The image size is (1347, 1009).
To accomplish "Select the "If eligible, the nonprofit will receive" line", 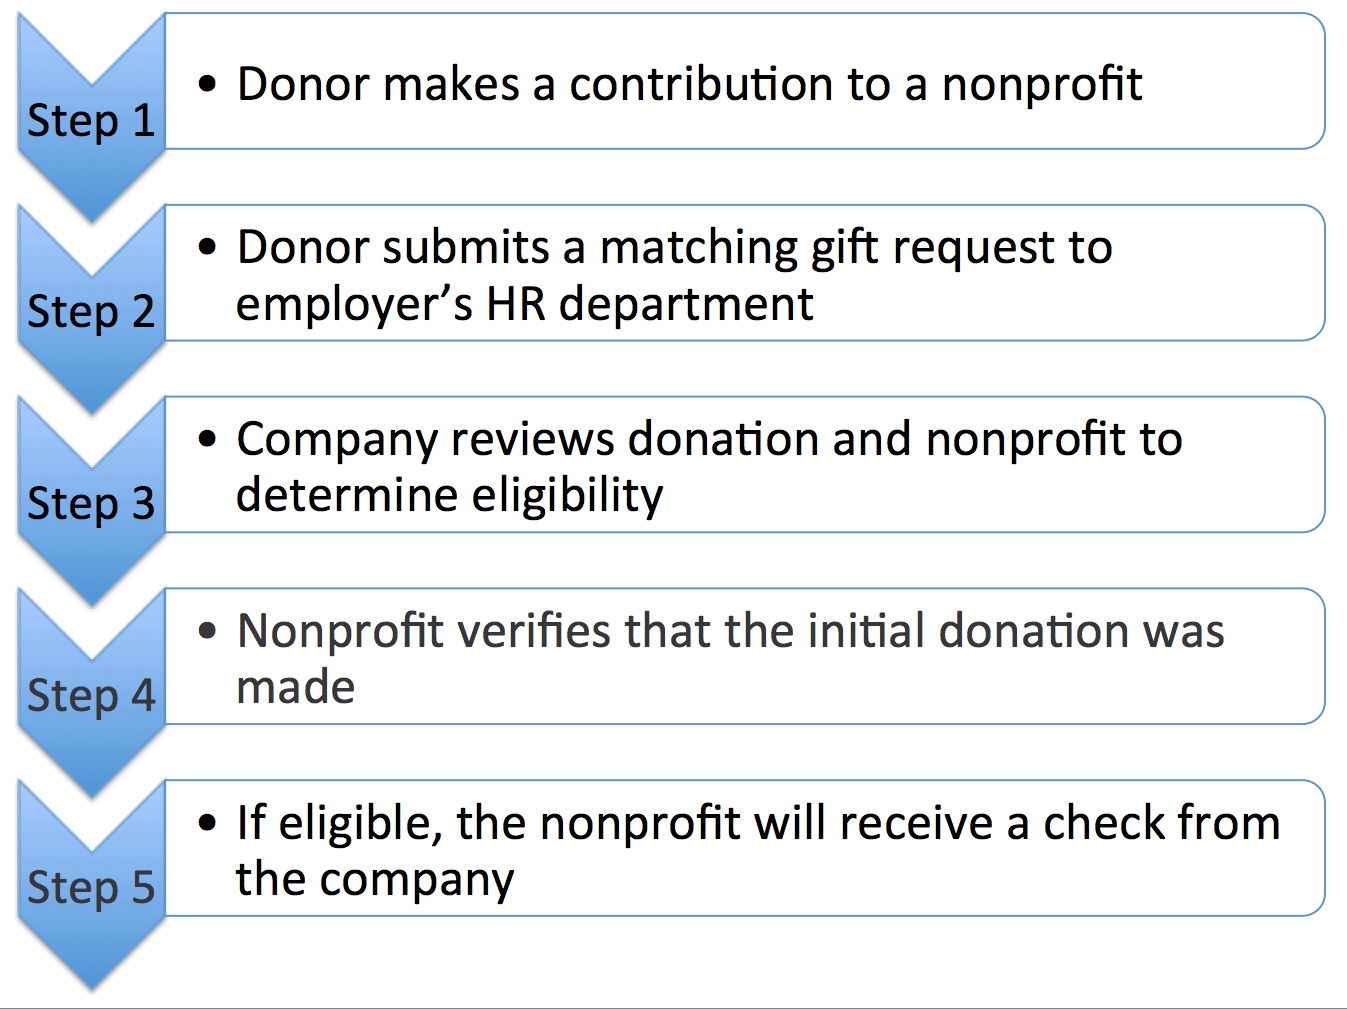I will pos(758,823).
